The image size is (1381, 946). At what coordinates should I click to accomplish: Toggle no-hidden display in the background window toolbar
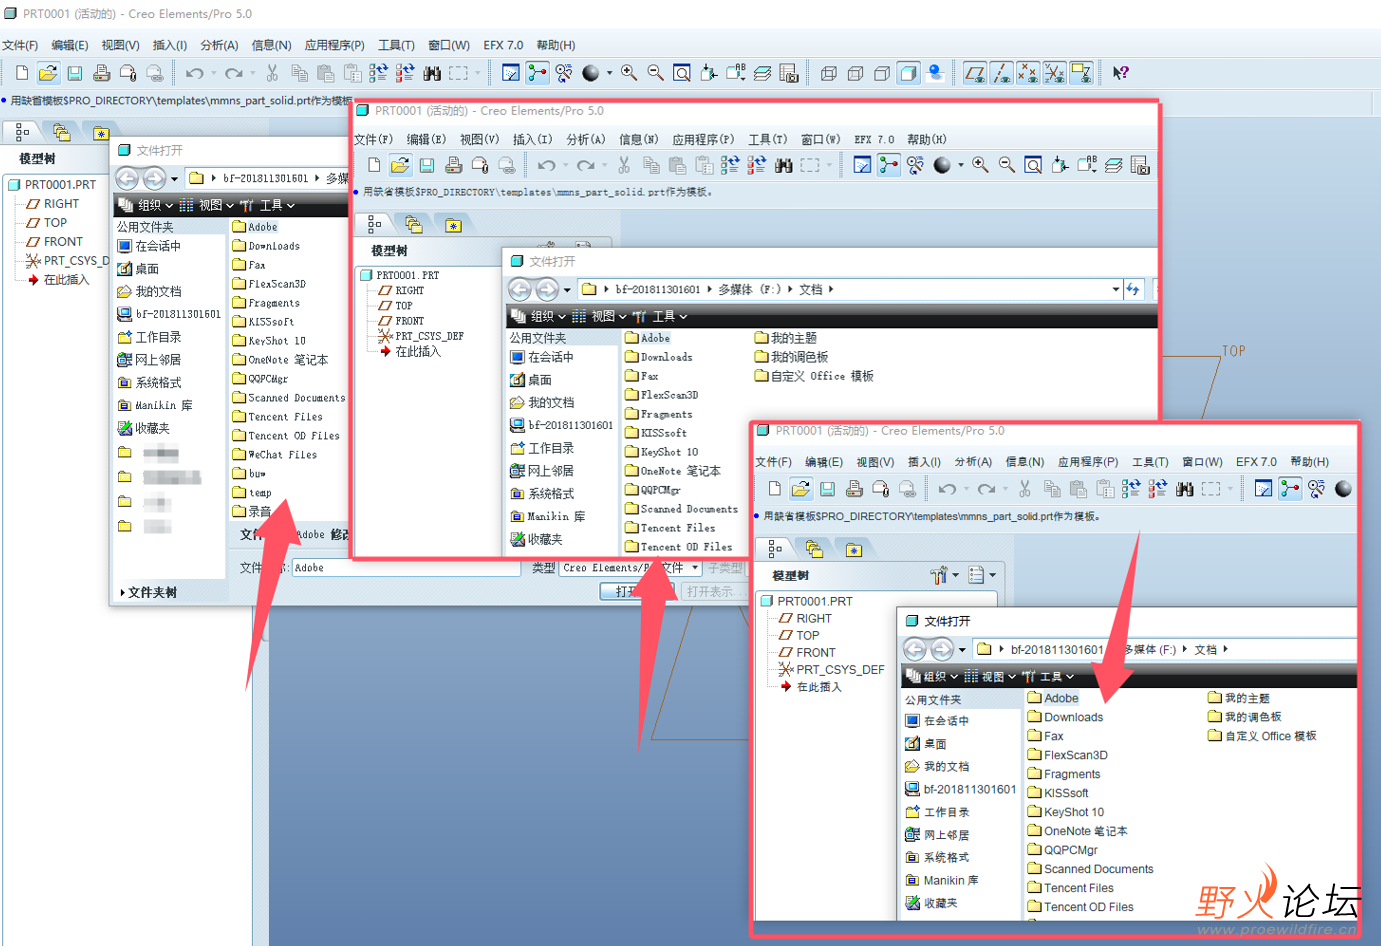point(882,73)
